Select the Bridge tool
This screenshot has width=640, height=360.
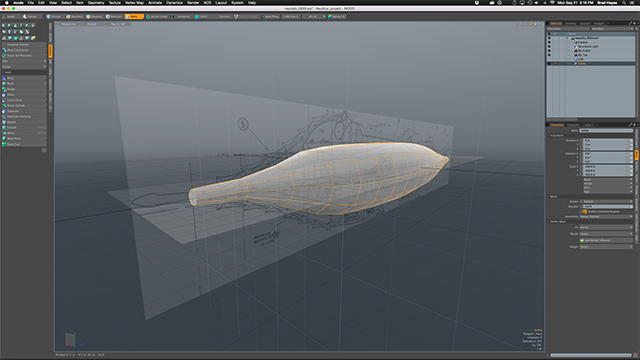click(x=24, y=89)
